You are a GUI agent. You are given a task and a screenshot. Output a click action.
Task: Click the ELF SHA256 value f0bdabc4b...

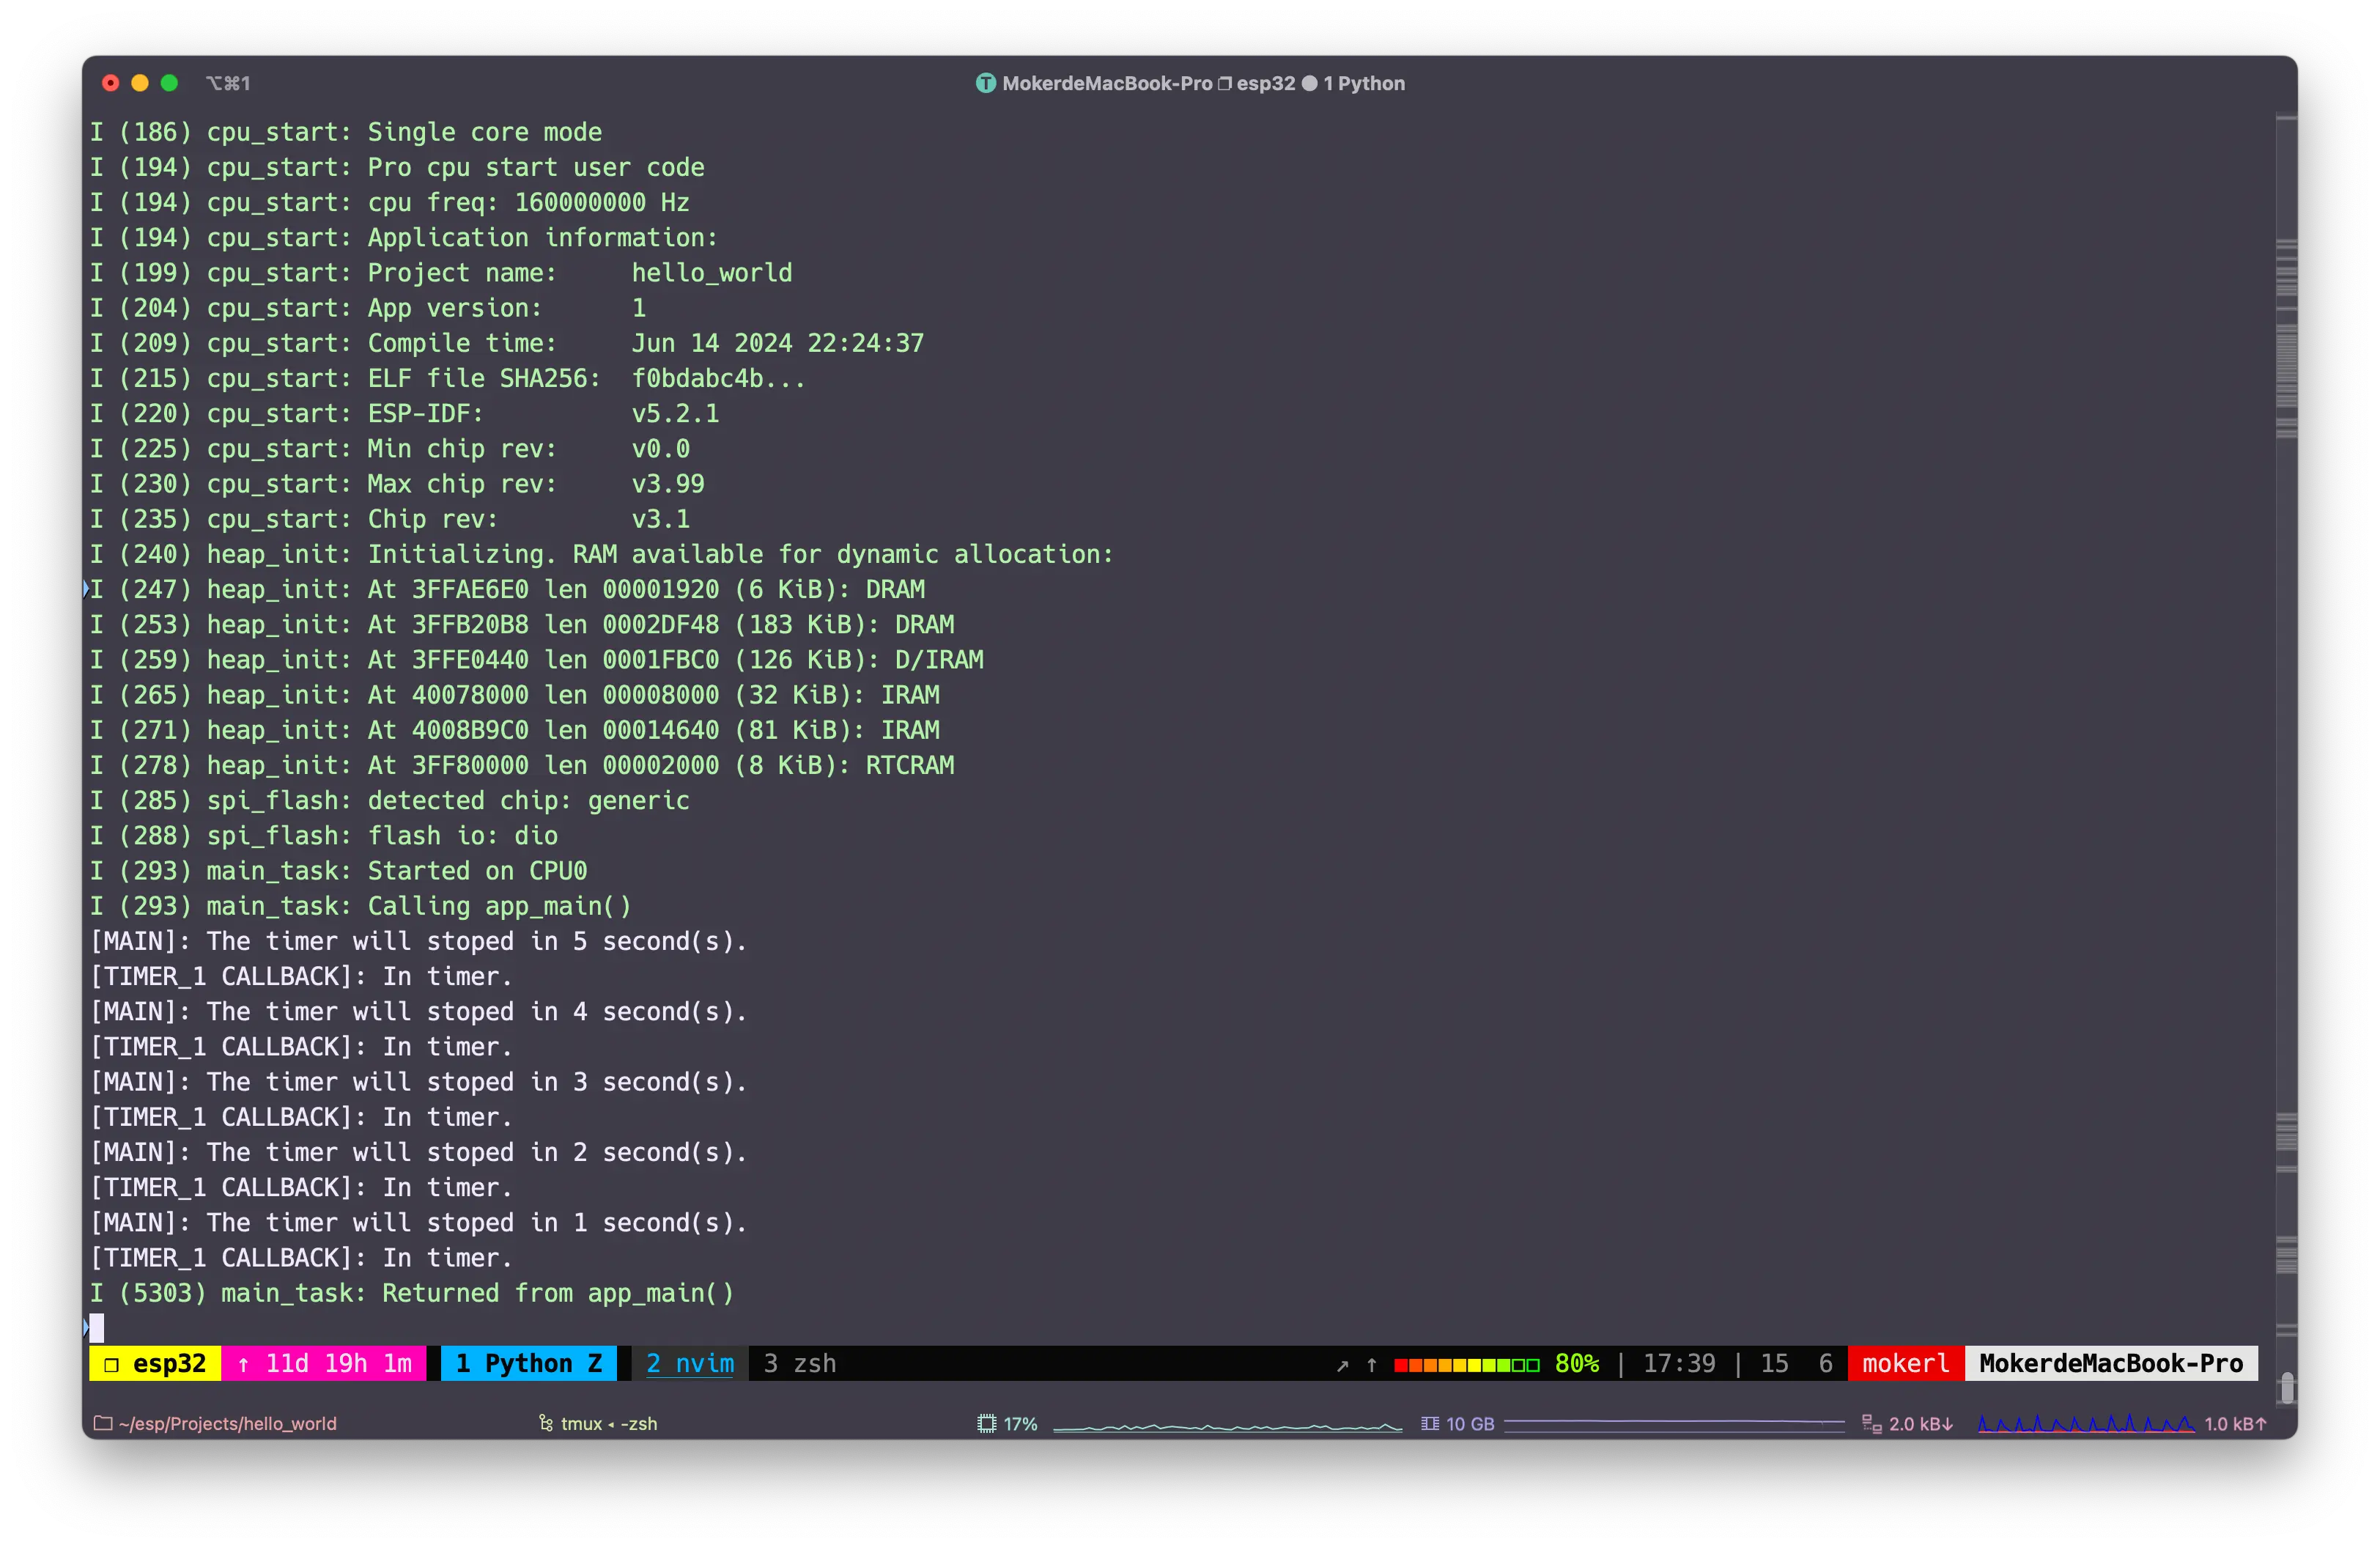point(717,378)
